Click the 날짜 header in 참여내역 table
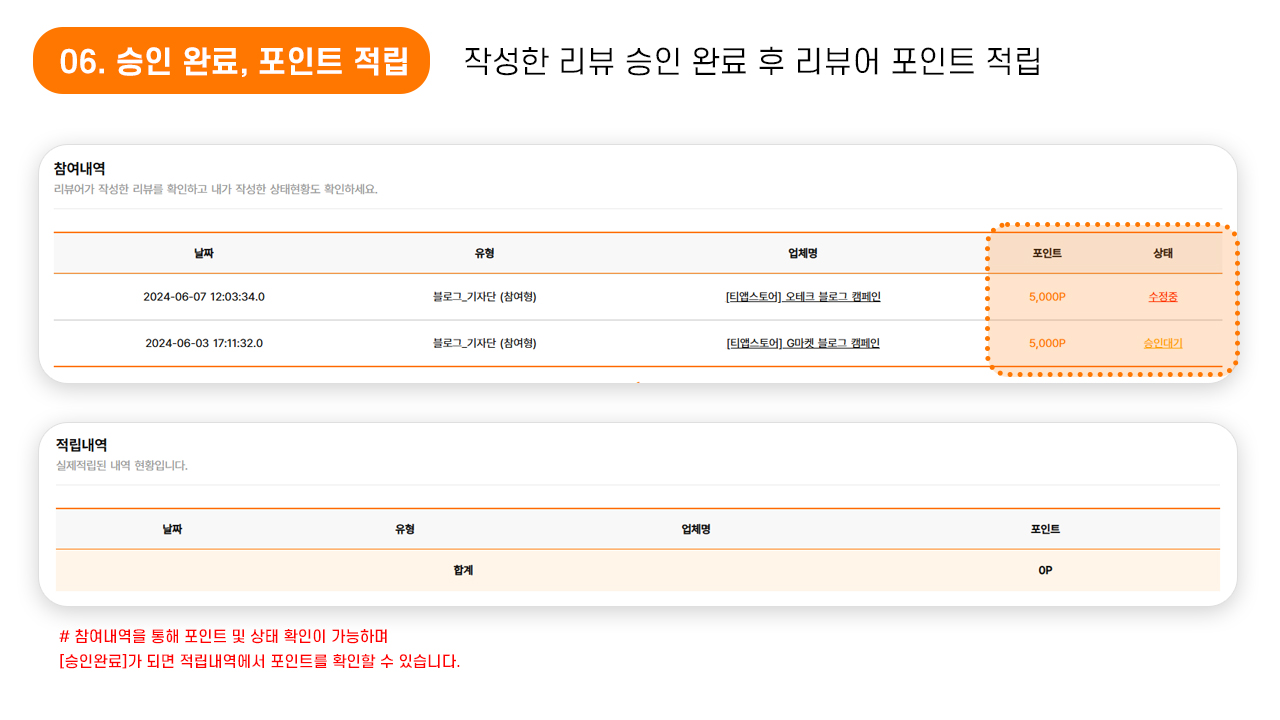 click(204, 253)
